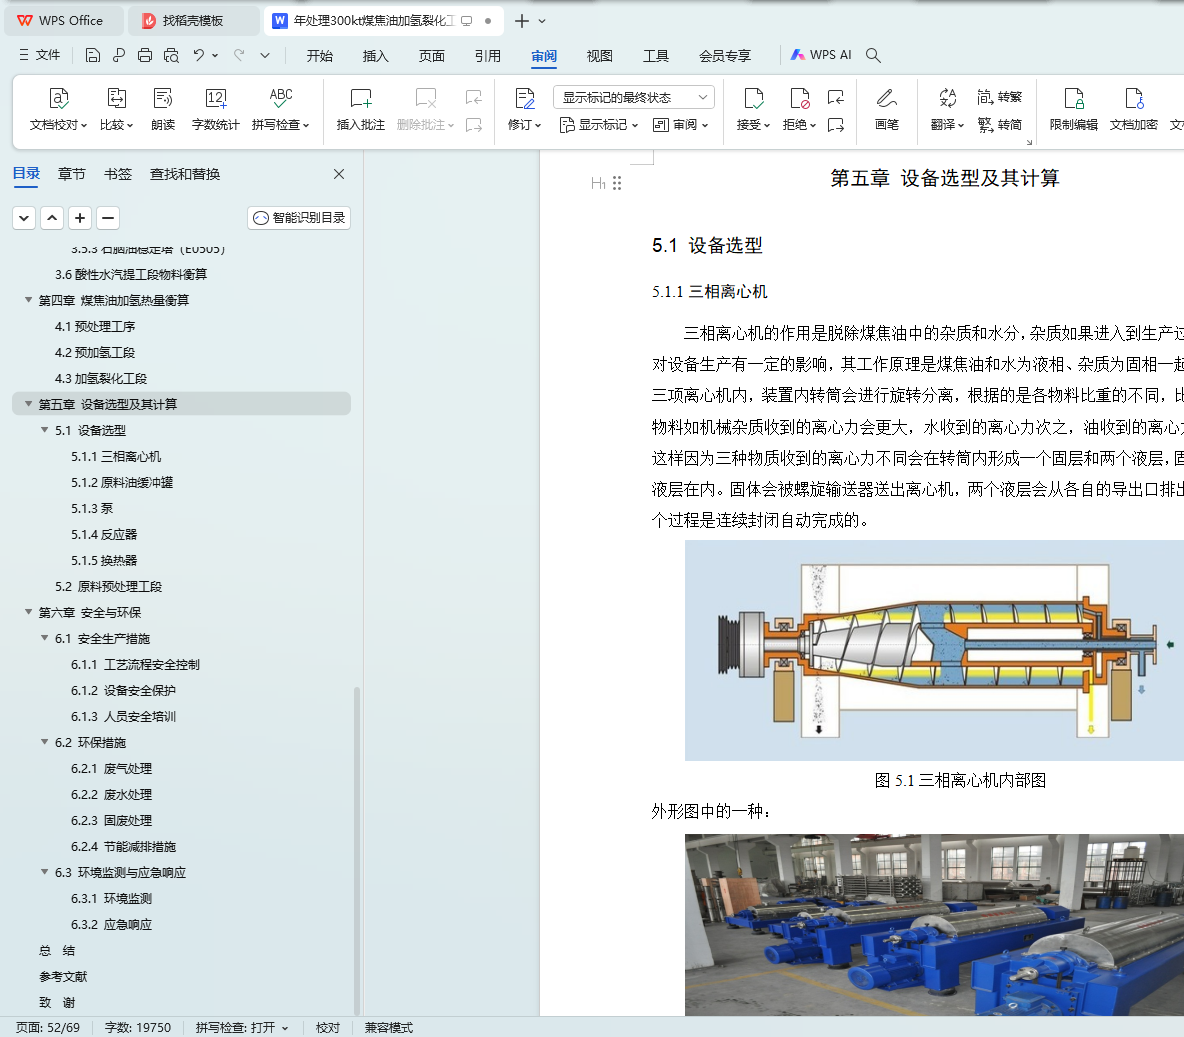Viewport: 1184px width, 1037px height.
Task: Close the navigation pane
Action: 339,174
